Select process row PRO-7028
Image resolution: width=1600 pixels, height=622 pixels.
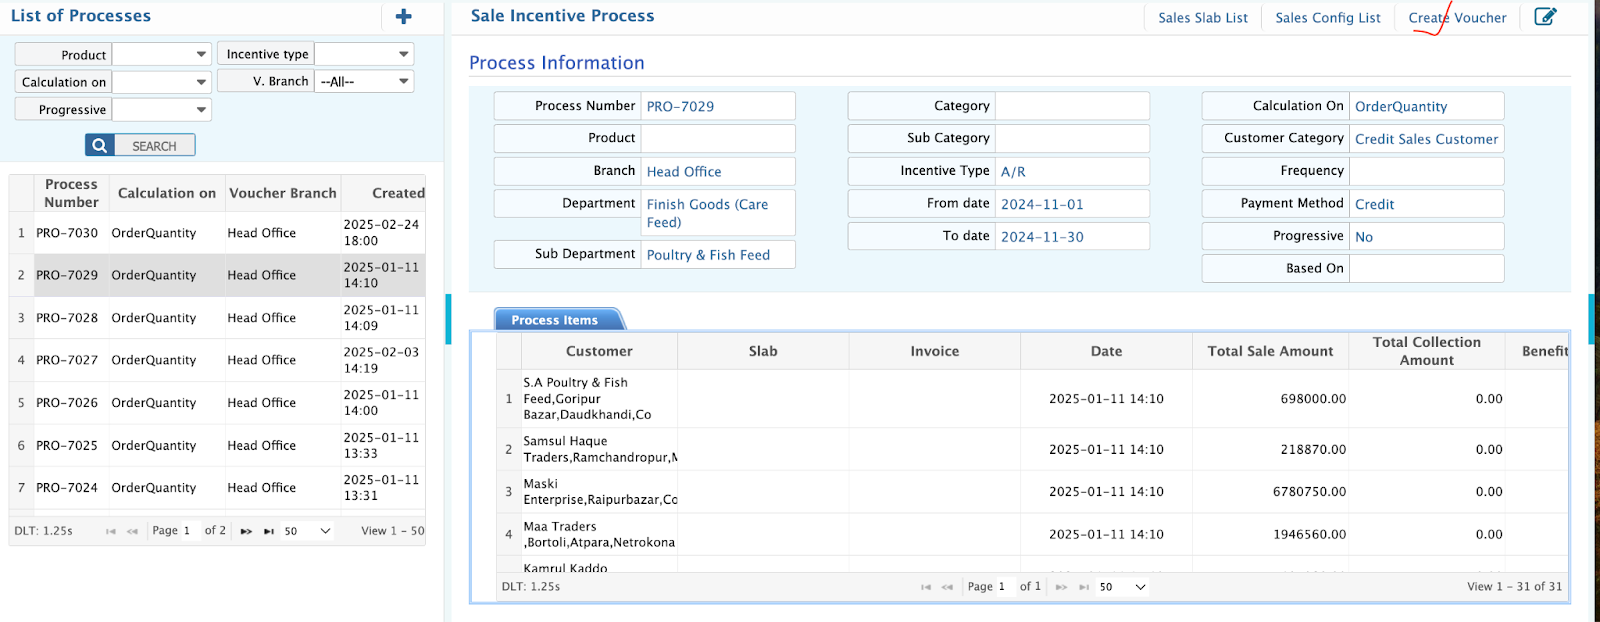tap(217, 317)
